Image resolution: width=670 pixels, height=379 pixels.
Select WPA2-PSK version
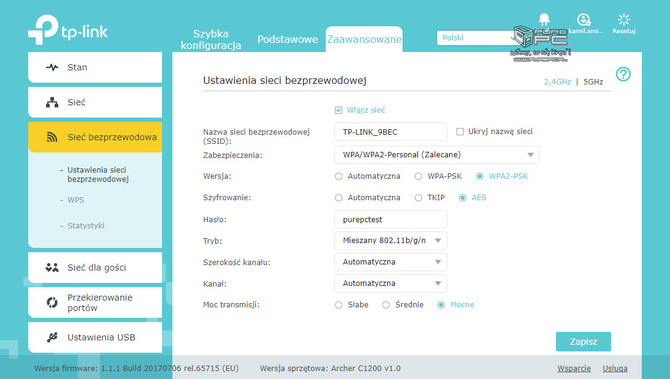click(479, 176)
